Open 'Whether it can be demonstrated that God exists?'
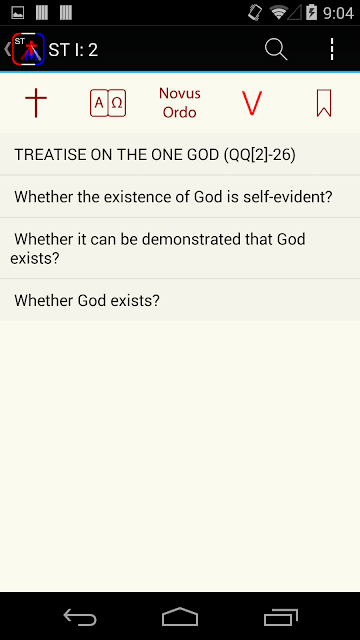The width and height of the screenshot is (360, 640). [180, 248]
